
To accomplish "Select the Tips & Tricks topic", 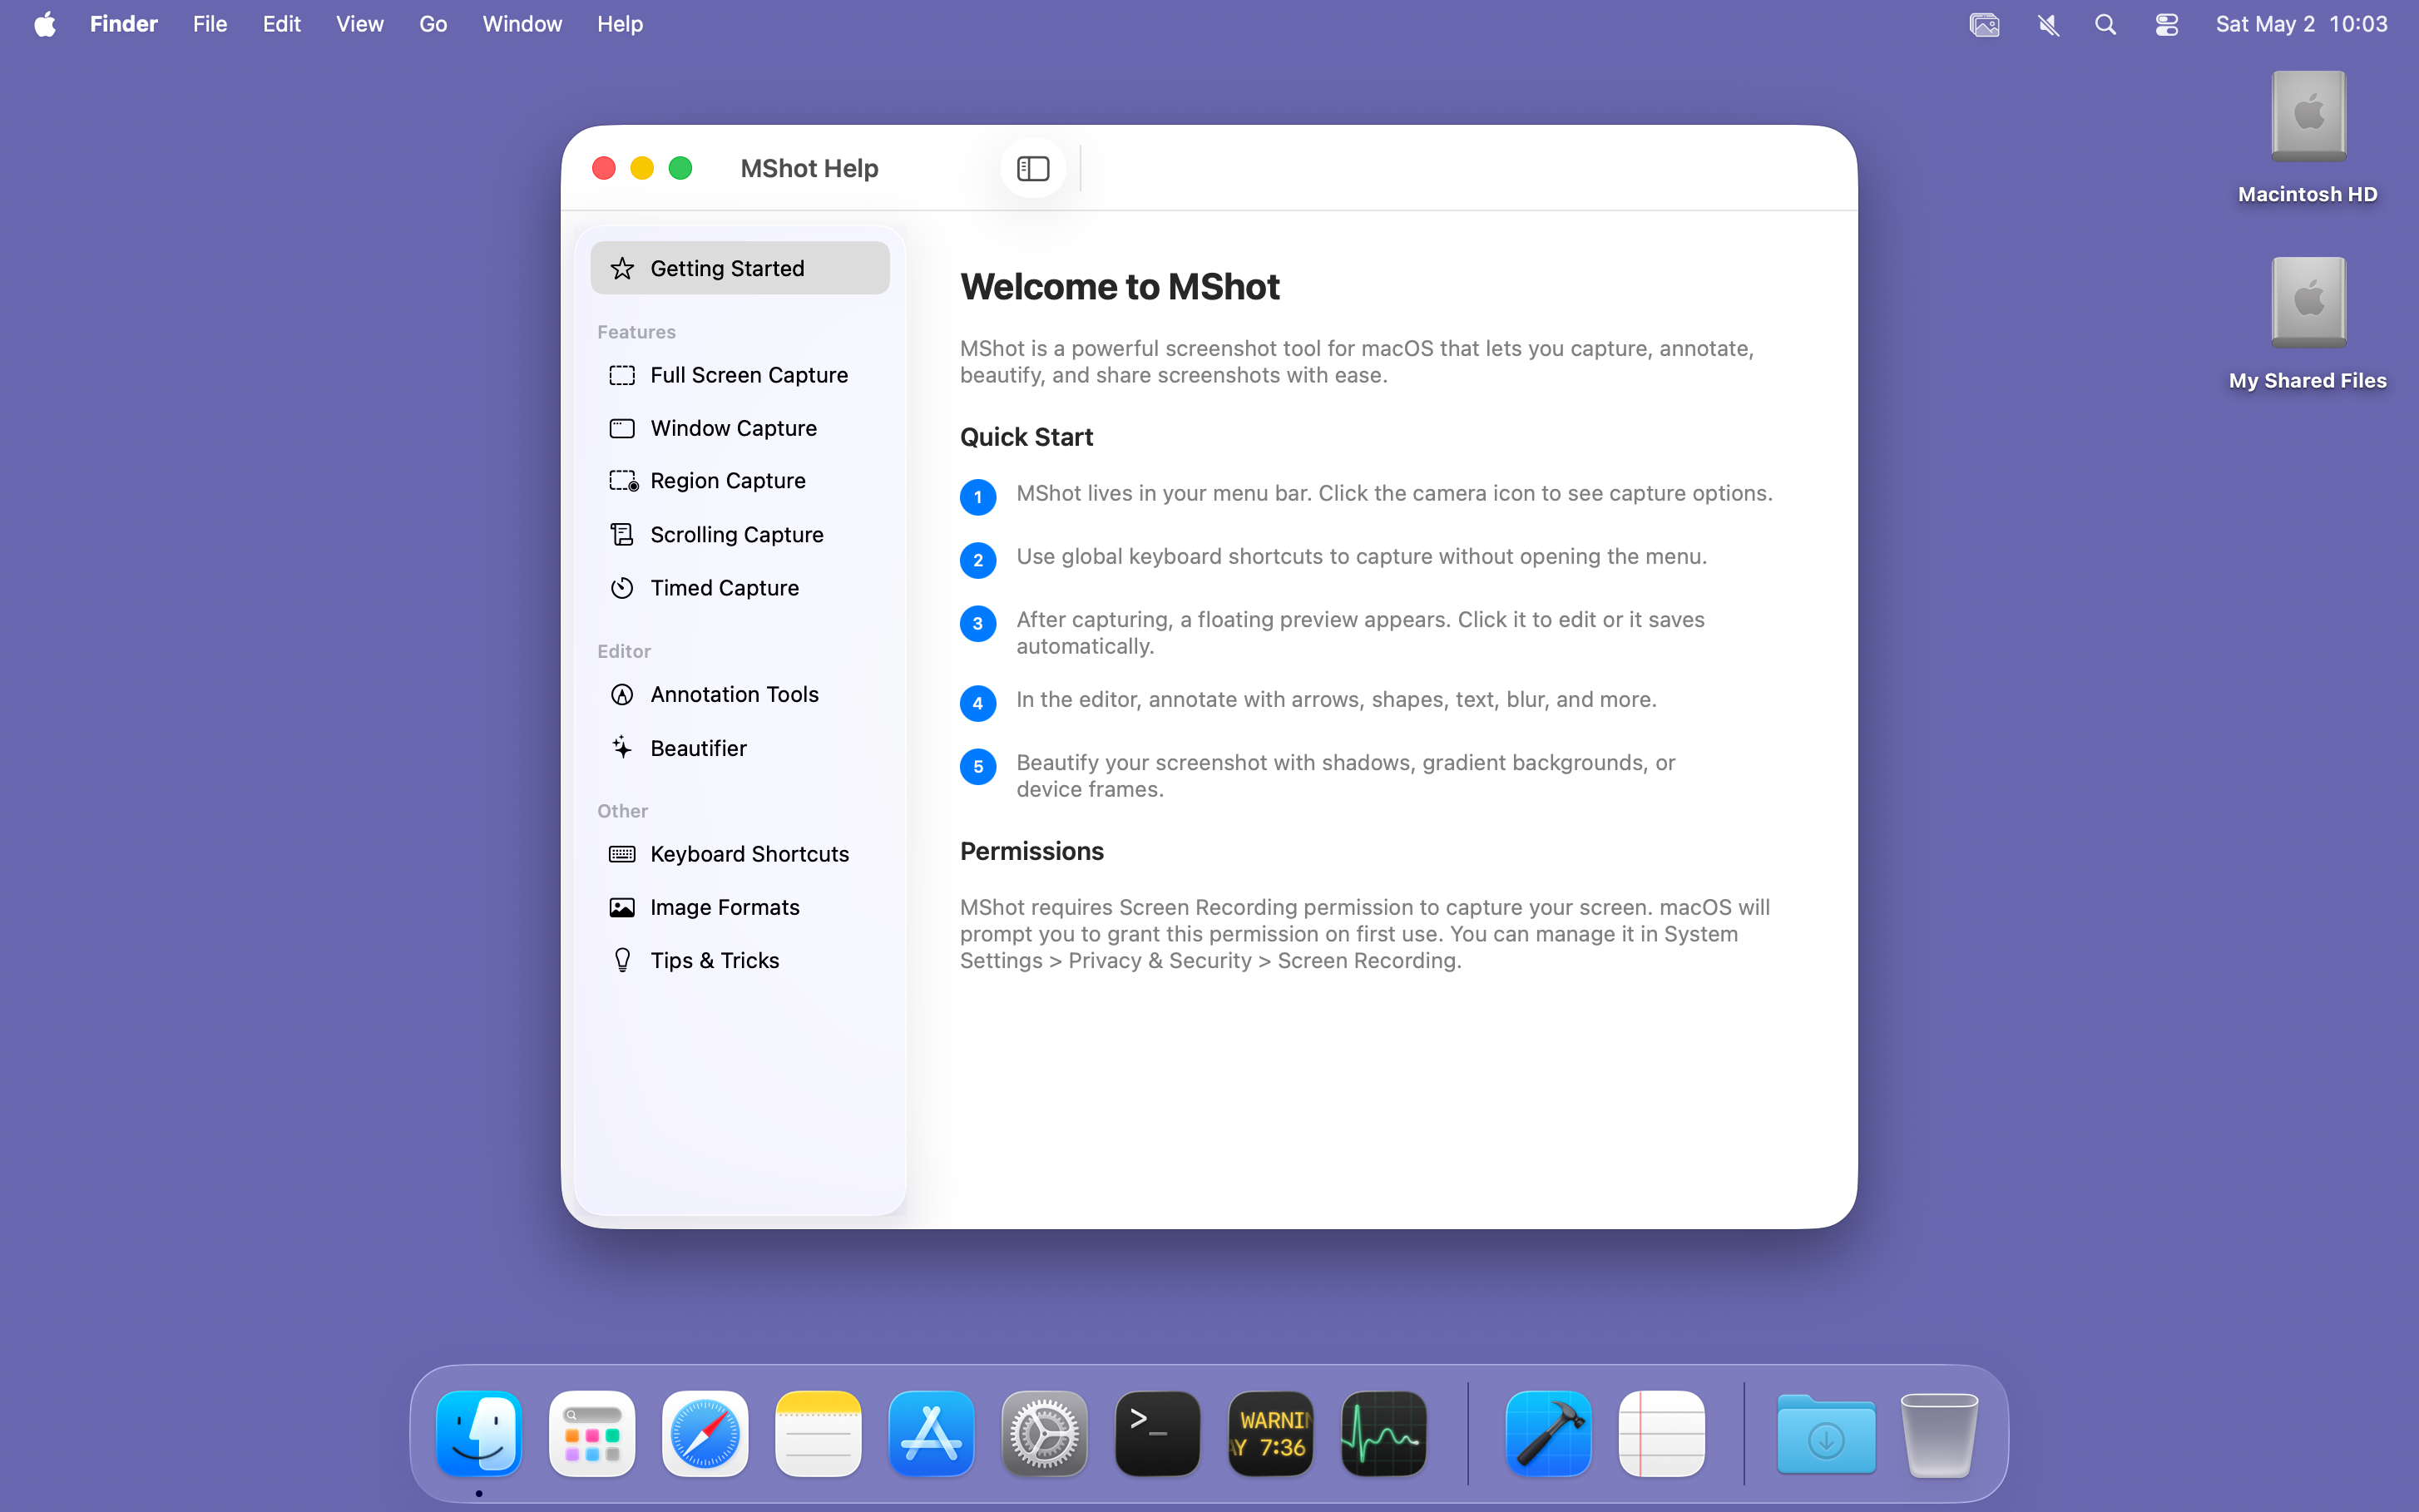I will point(740,960).
